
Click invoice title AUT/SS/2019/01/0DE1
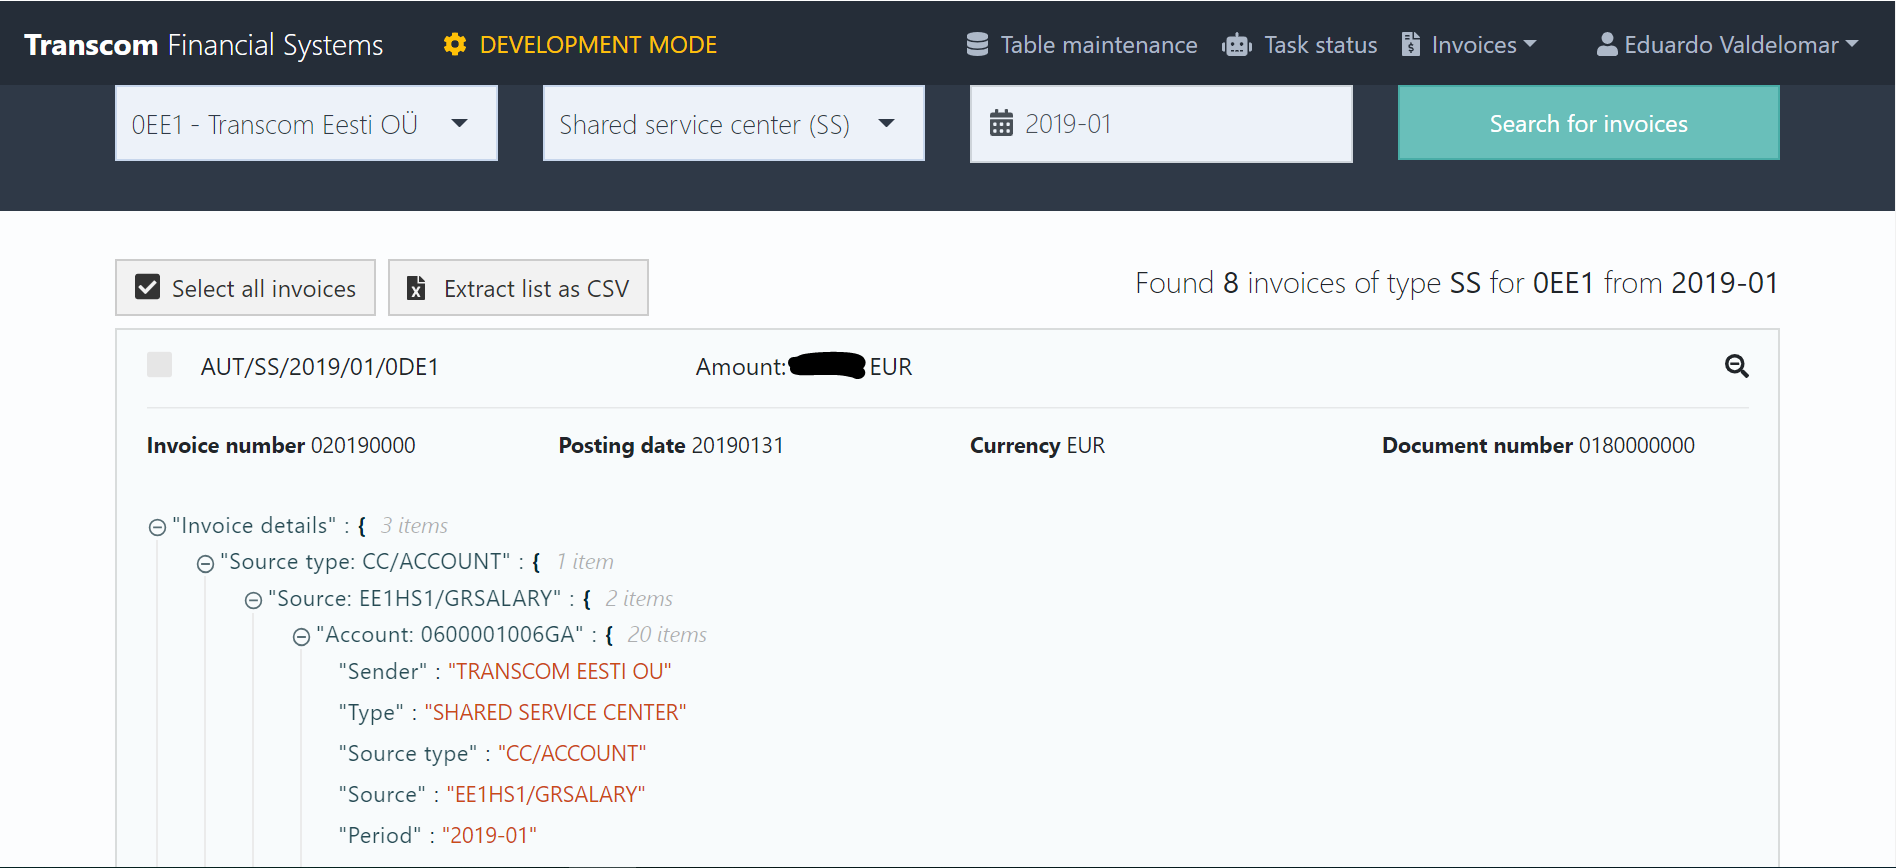tap(320, 367)
